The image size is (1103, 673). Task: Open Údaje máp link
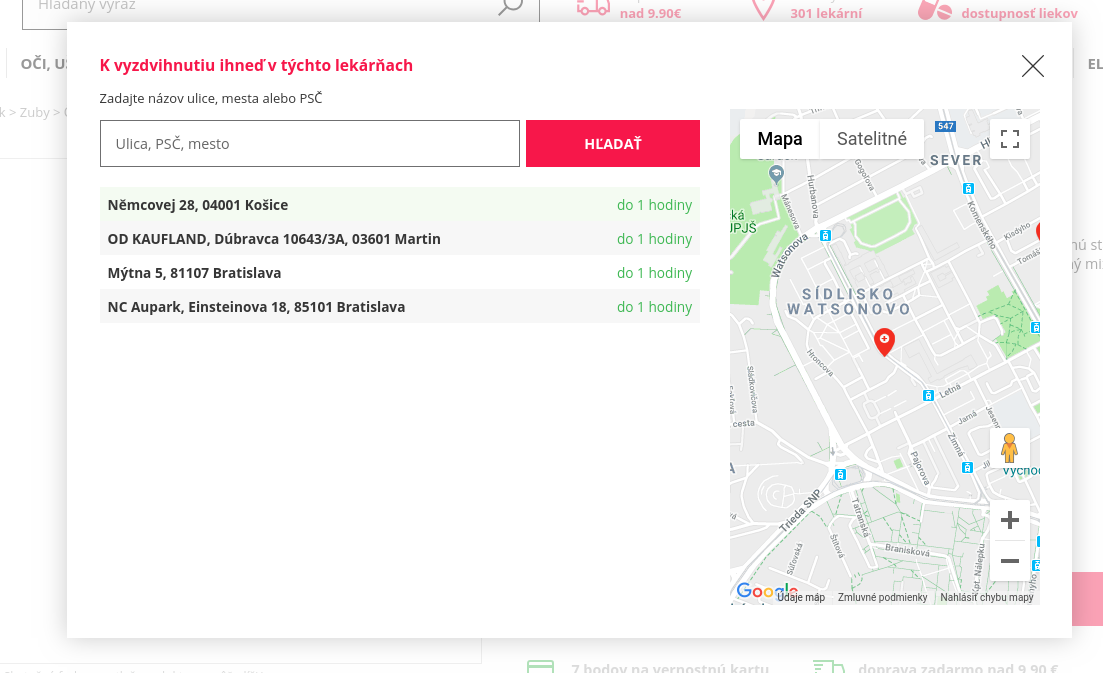[x=801, y=597]
